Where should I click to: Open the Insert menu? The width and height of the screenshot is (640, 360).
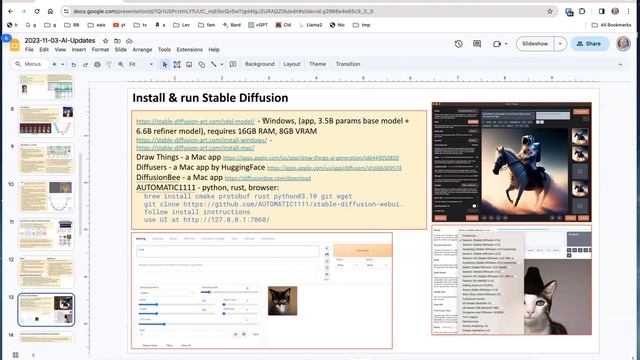click(x=79, y=50)
